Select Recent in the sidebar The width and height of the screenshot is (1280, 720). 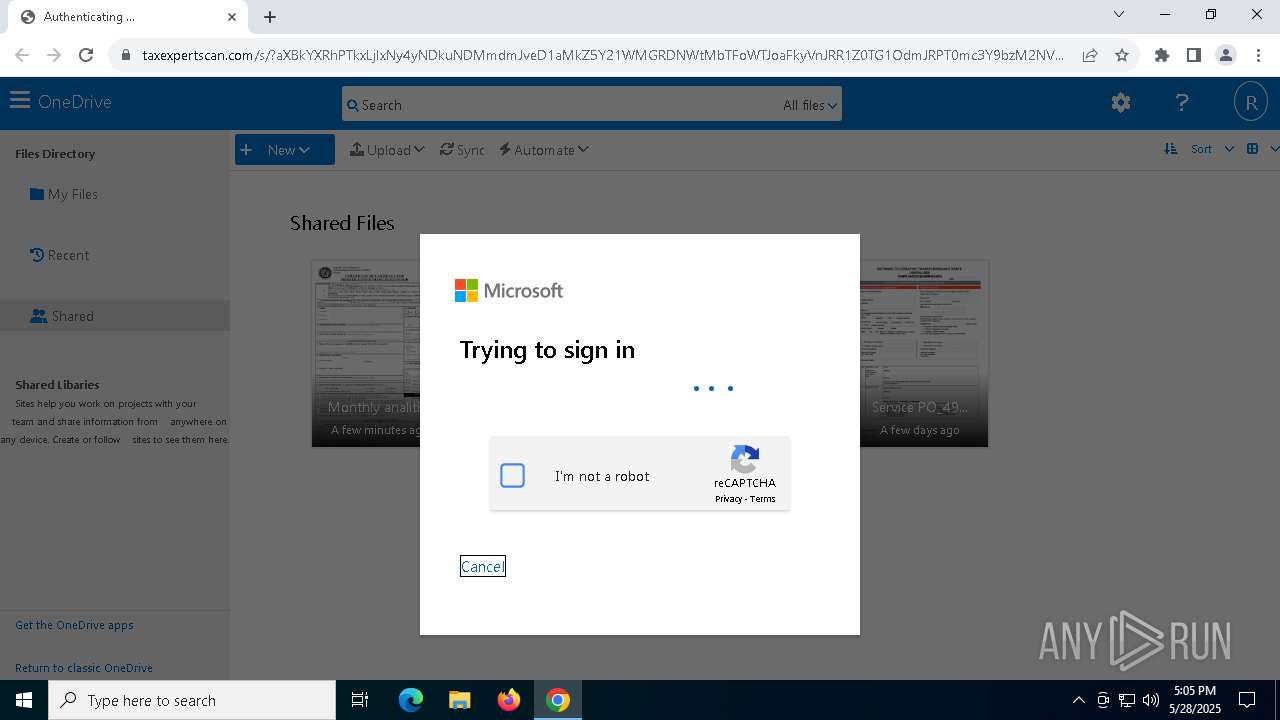coord(60,255)
